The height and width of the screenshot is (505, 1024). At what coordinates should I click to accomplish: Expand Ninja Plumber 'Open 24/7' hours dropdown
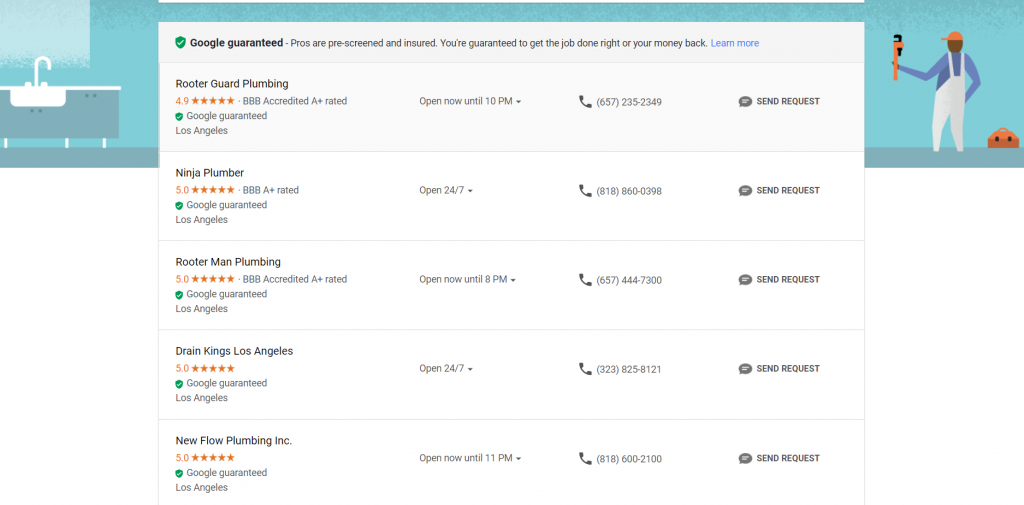click(446, 190)
